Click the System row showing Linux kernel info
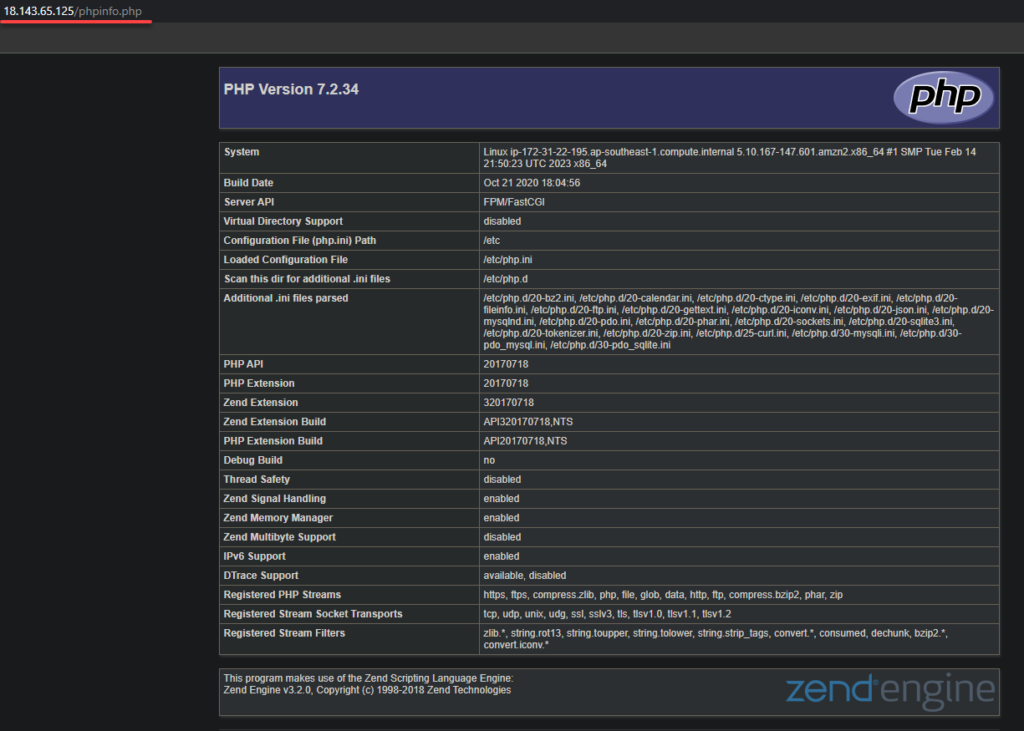This screenshot has width=1024, height=731. pyautogui.click(x=700, y=158)
